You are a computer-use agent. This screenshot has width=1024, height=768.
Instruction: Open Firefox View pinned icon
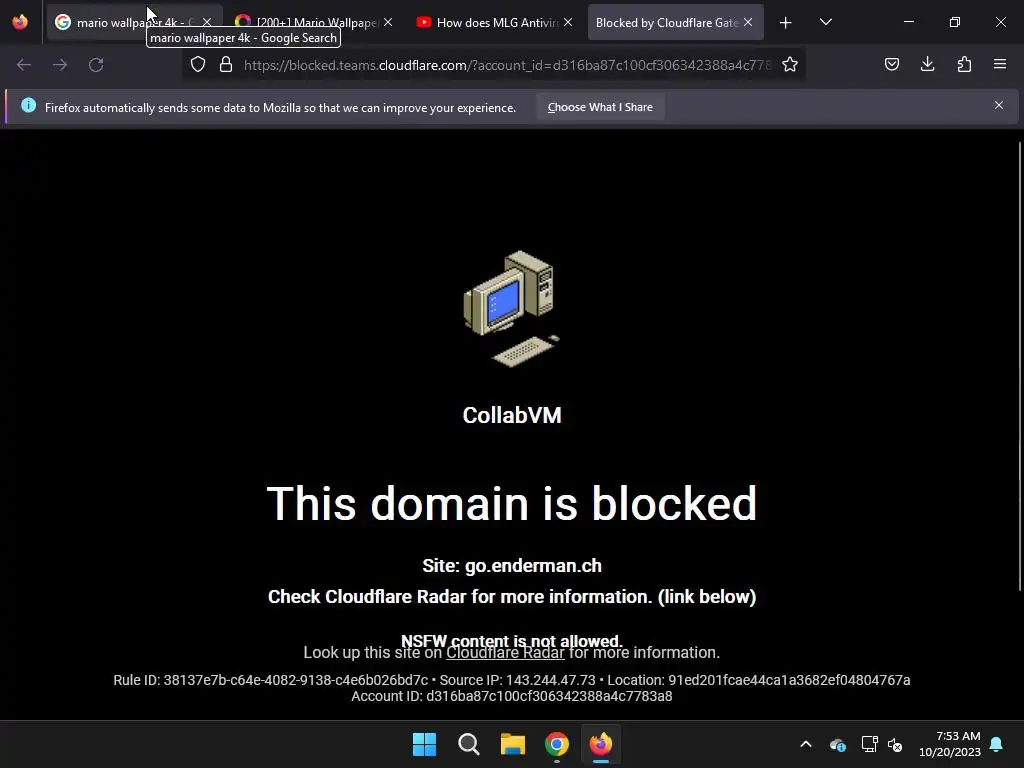click(x=20, y=22)
